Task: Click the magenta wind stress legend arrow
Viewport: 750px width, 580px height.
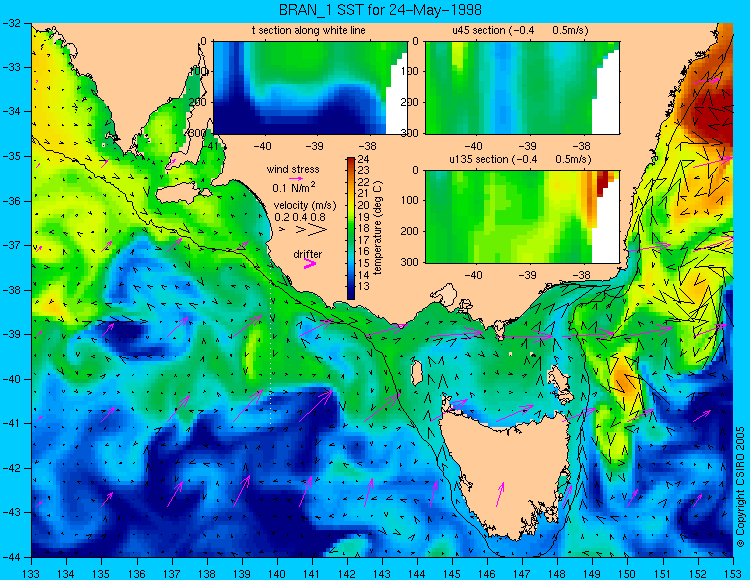Action: tap(295, 178)
